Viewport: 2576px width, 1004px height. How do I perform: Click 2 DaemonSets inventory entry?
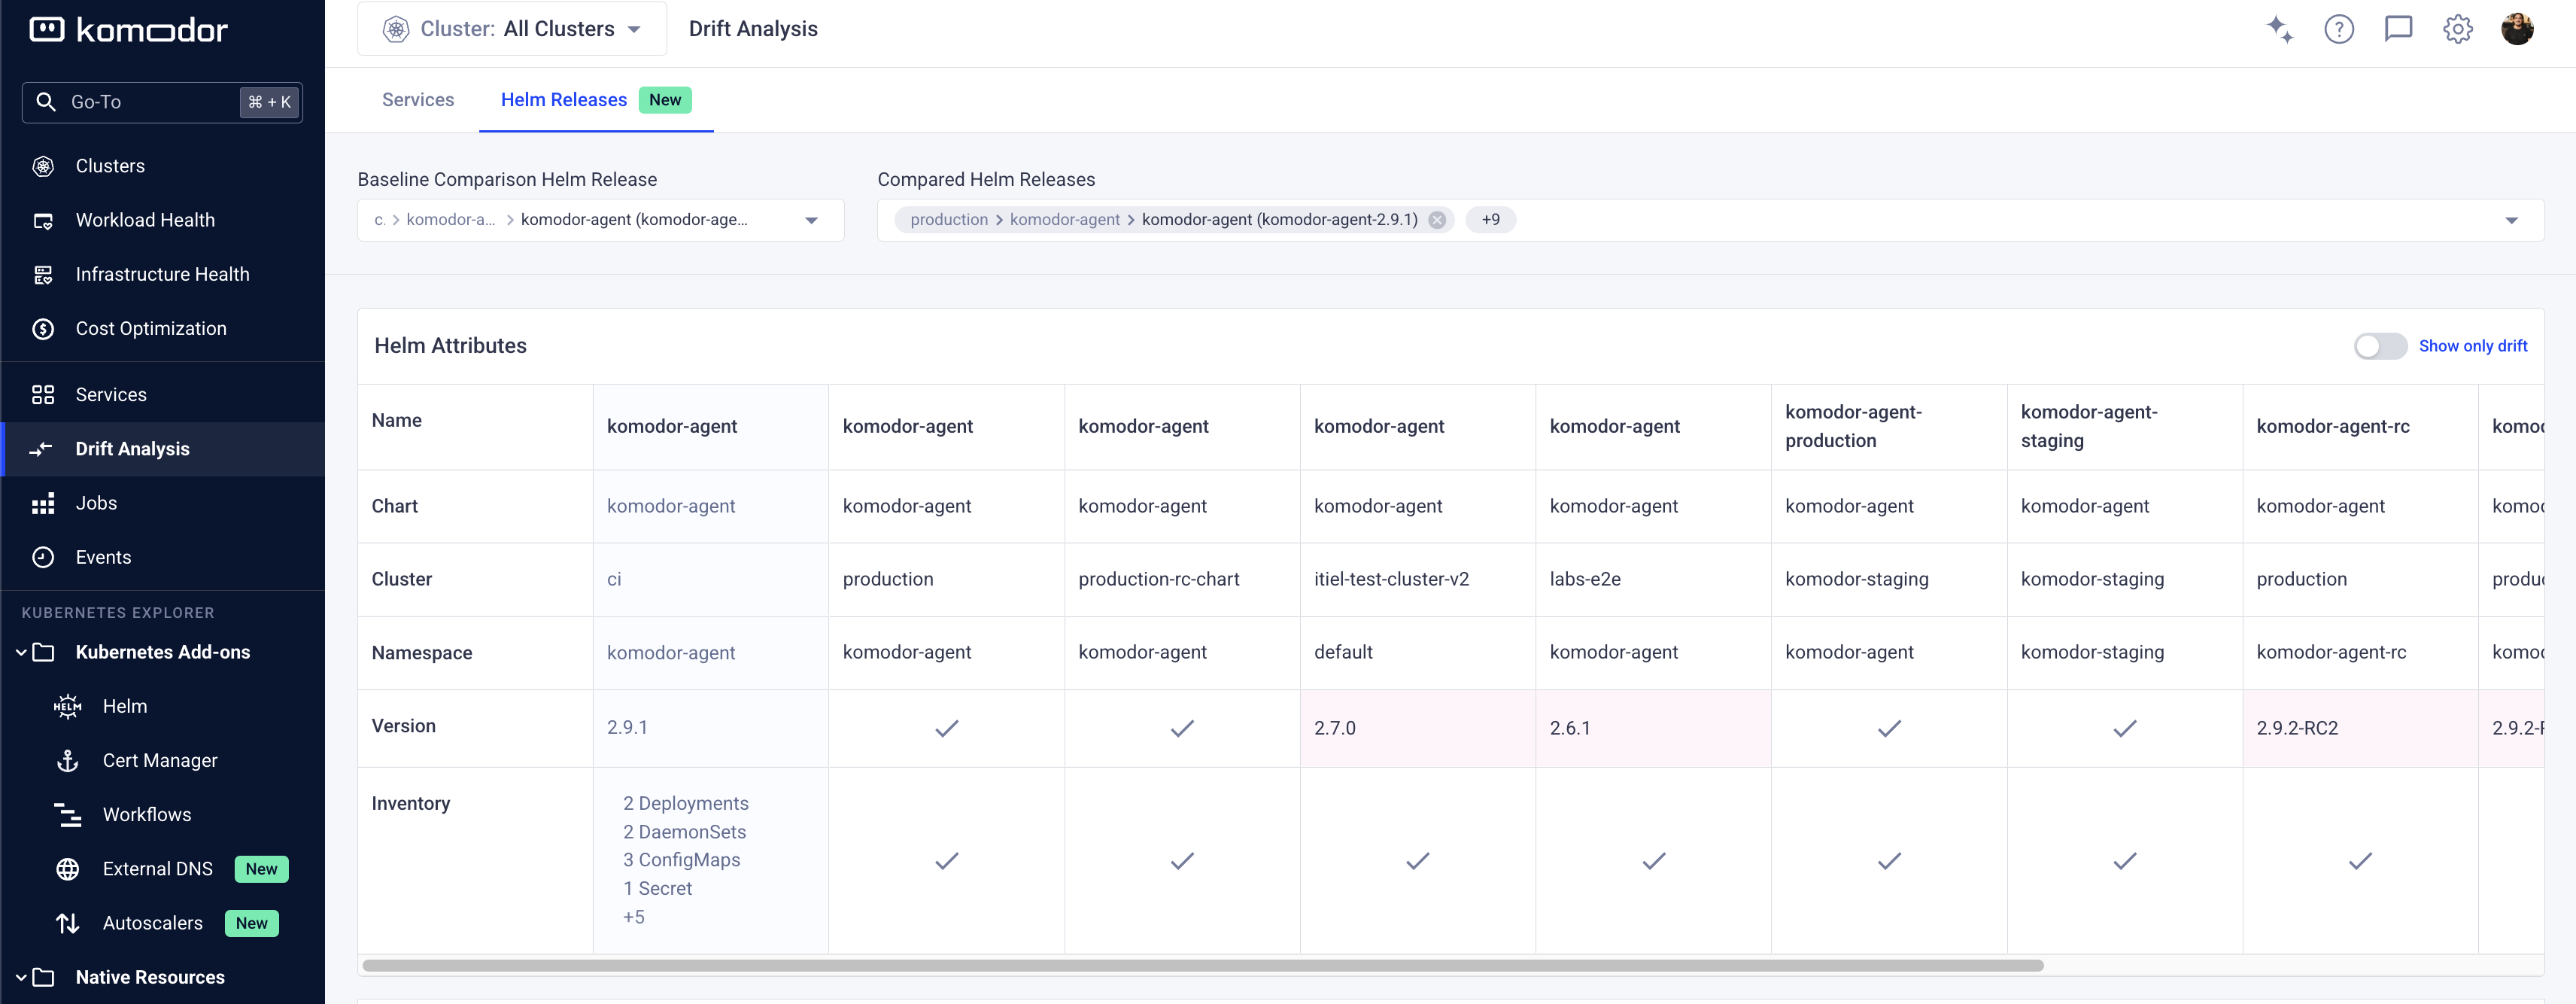coord(684,832)
